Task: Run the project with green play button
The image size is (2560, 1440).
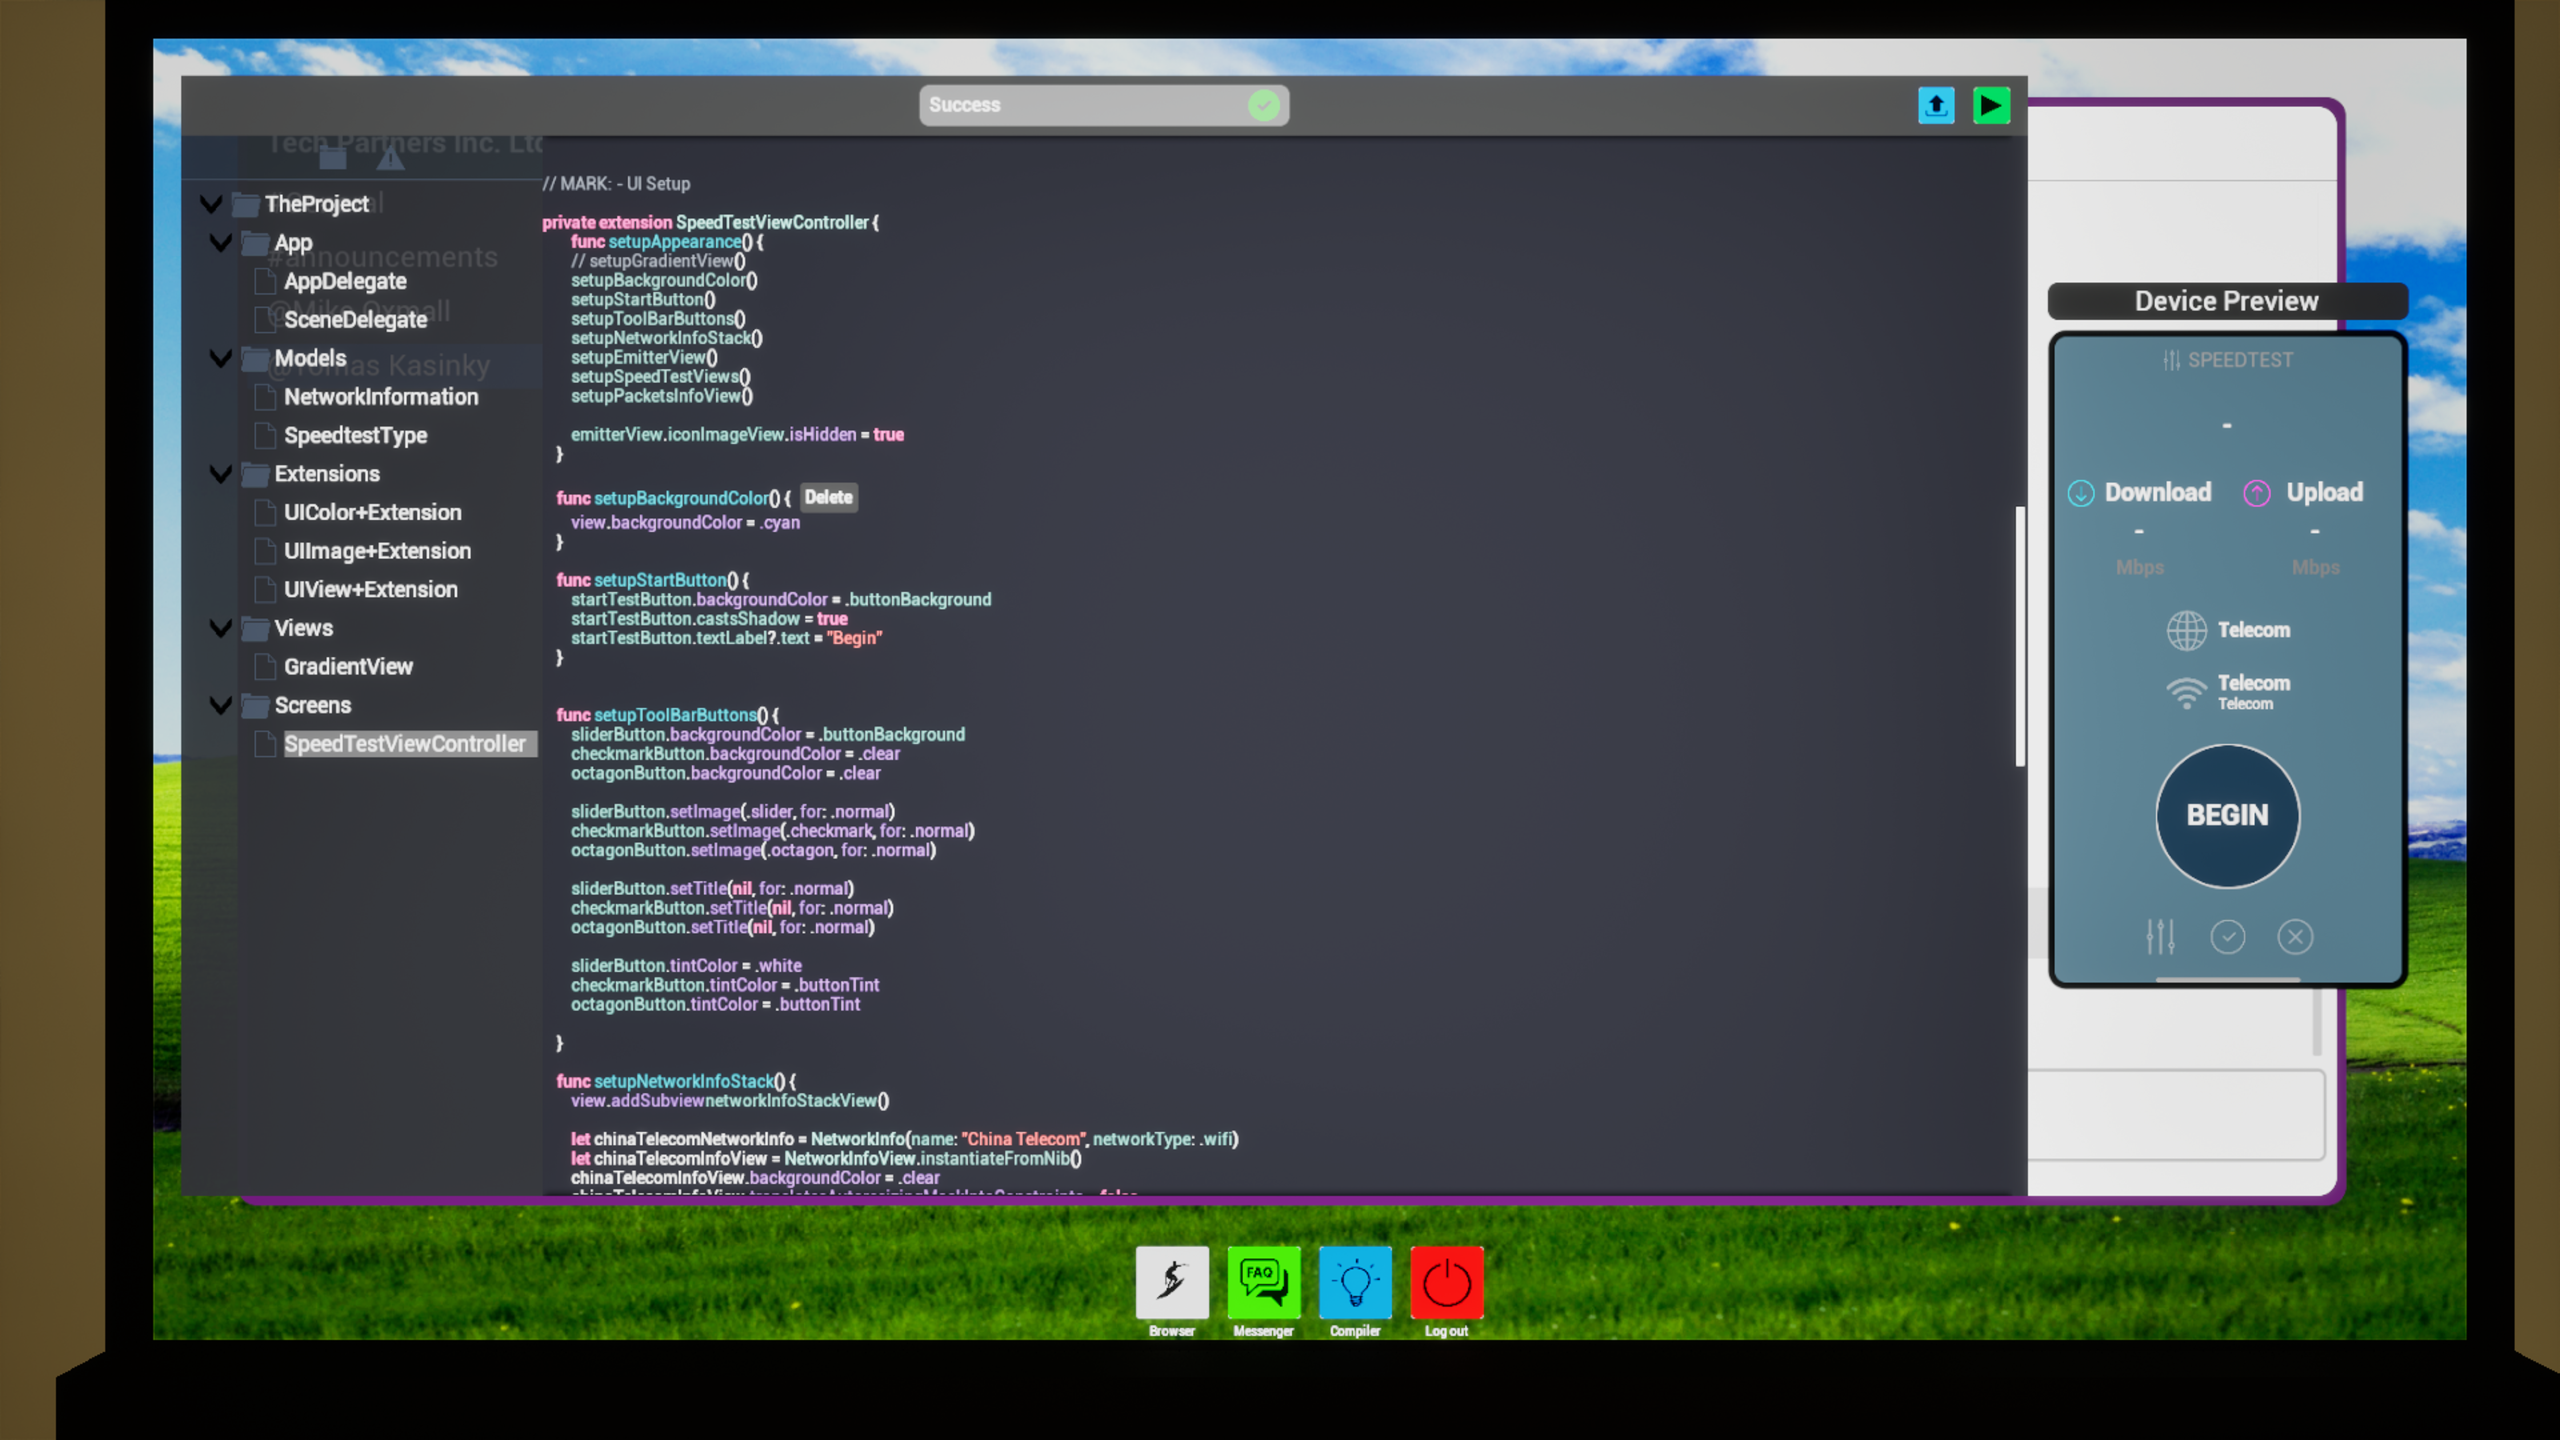Action: tap(1991, 105)
